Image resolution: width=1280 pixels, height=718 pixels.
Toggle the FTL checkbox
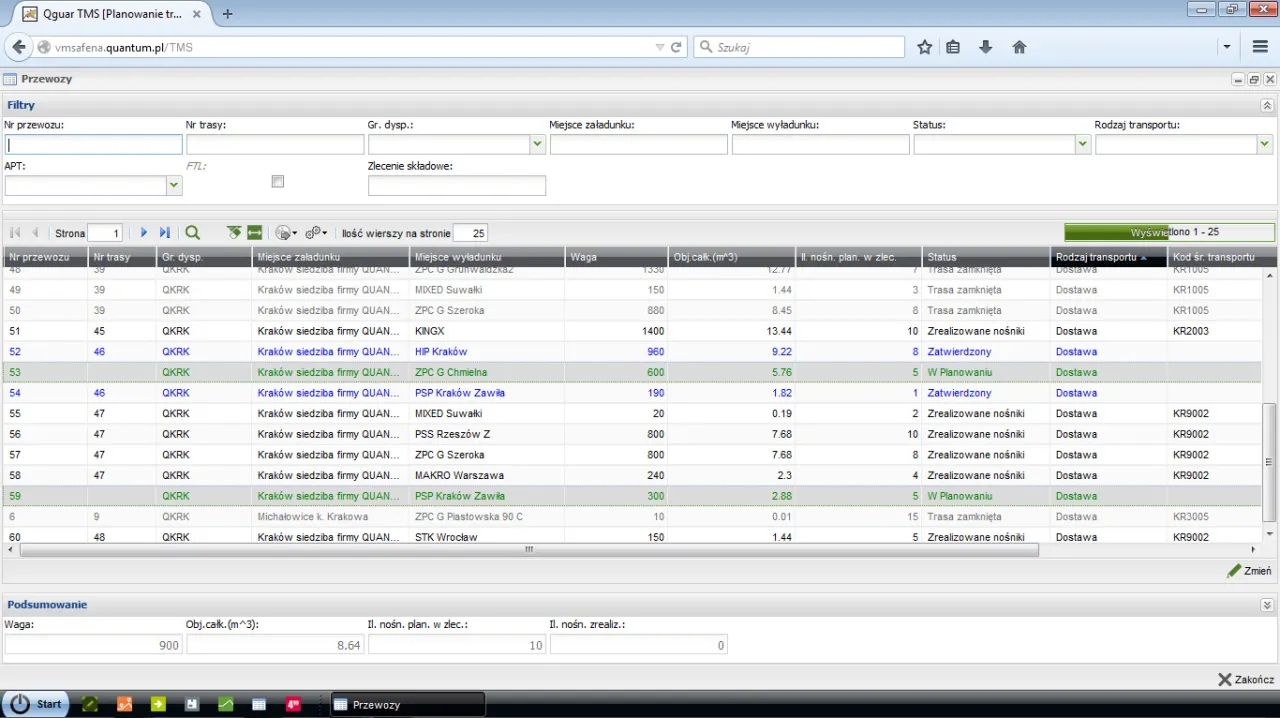278,182
